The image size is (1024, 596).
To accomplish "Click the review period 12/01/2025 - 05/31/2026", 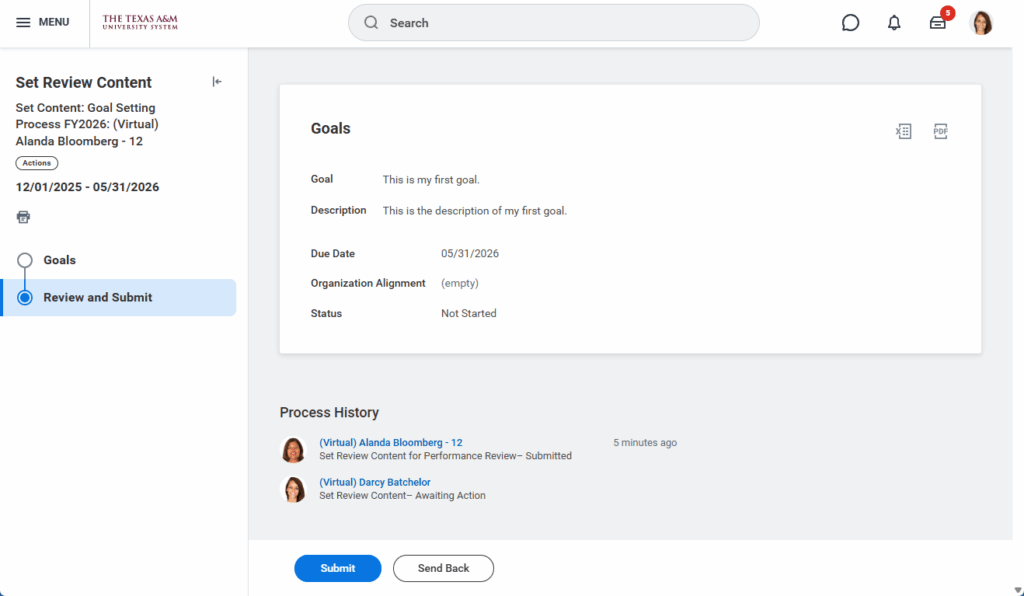I will coord(88,187).
